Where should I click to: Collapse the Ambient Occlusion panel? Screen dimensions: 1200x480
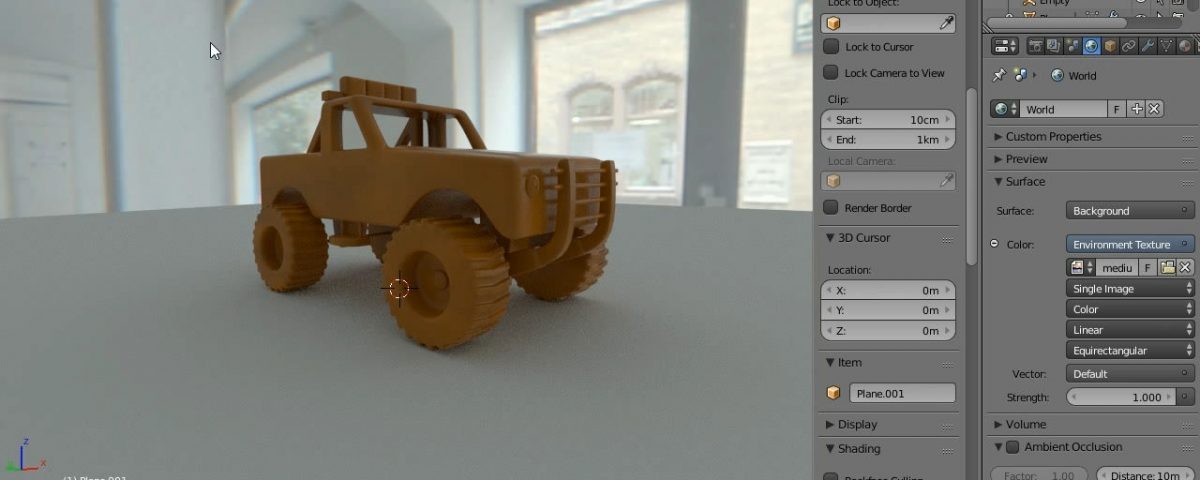(998, 447)
